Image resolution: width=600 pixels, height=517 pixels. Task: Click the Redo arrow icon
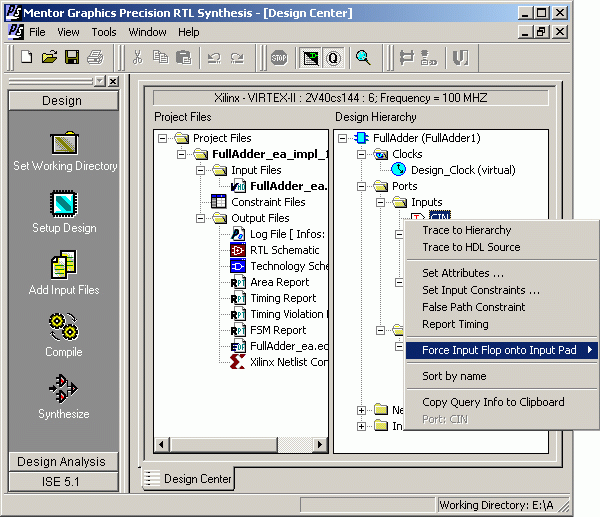click(237, 58)
